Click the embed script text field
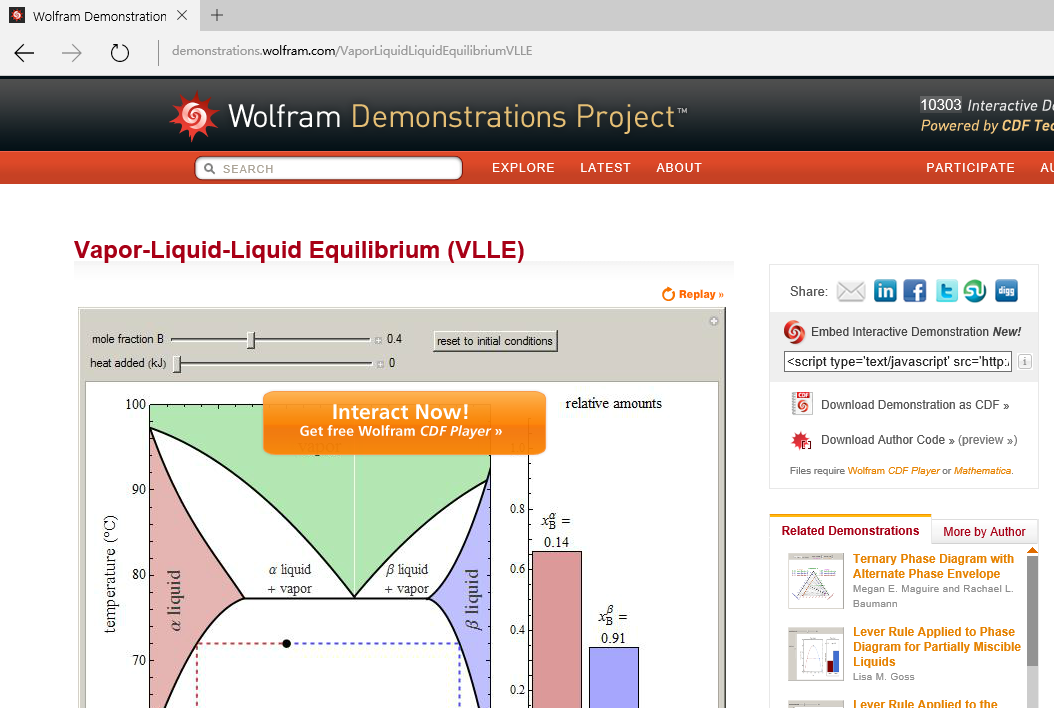 tap(897, 362)
